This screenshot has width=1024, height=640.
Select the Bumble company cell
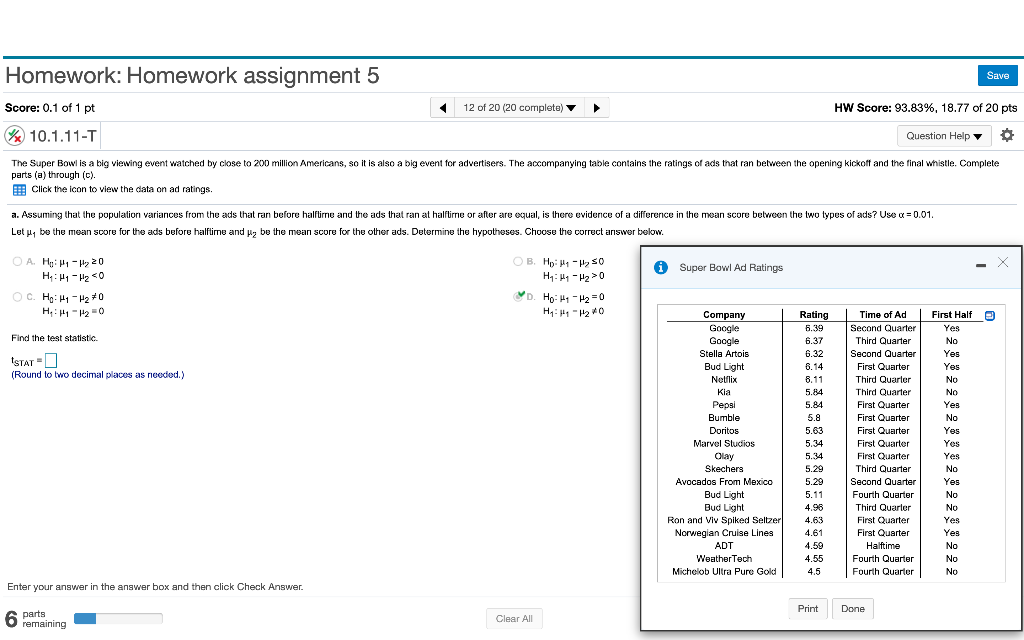[724, 418]
